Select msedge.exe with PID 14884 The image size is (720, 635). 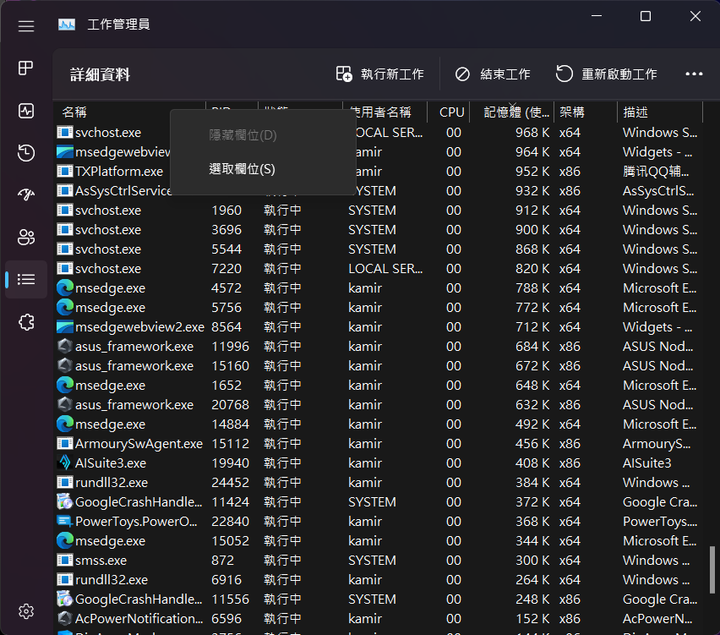(377, 424)
